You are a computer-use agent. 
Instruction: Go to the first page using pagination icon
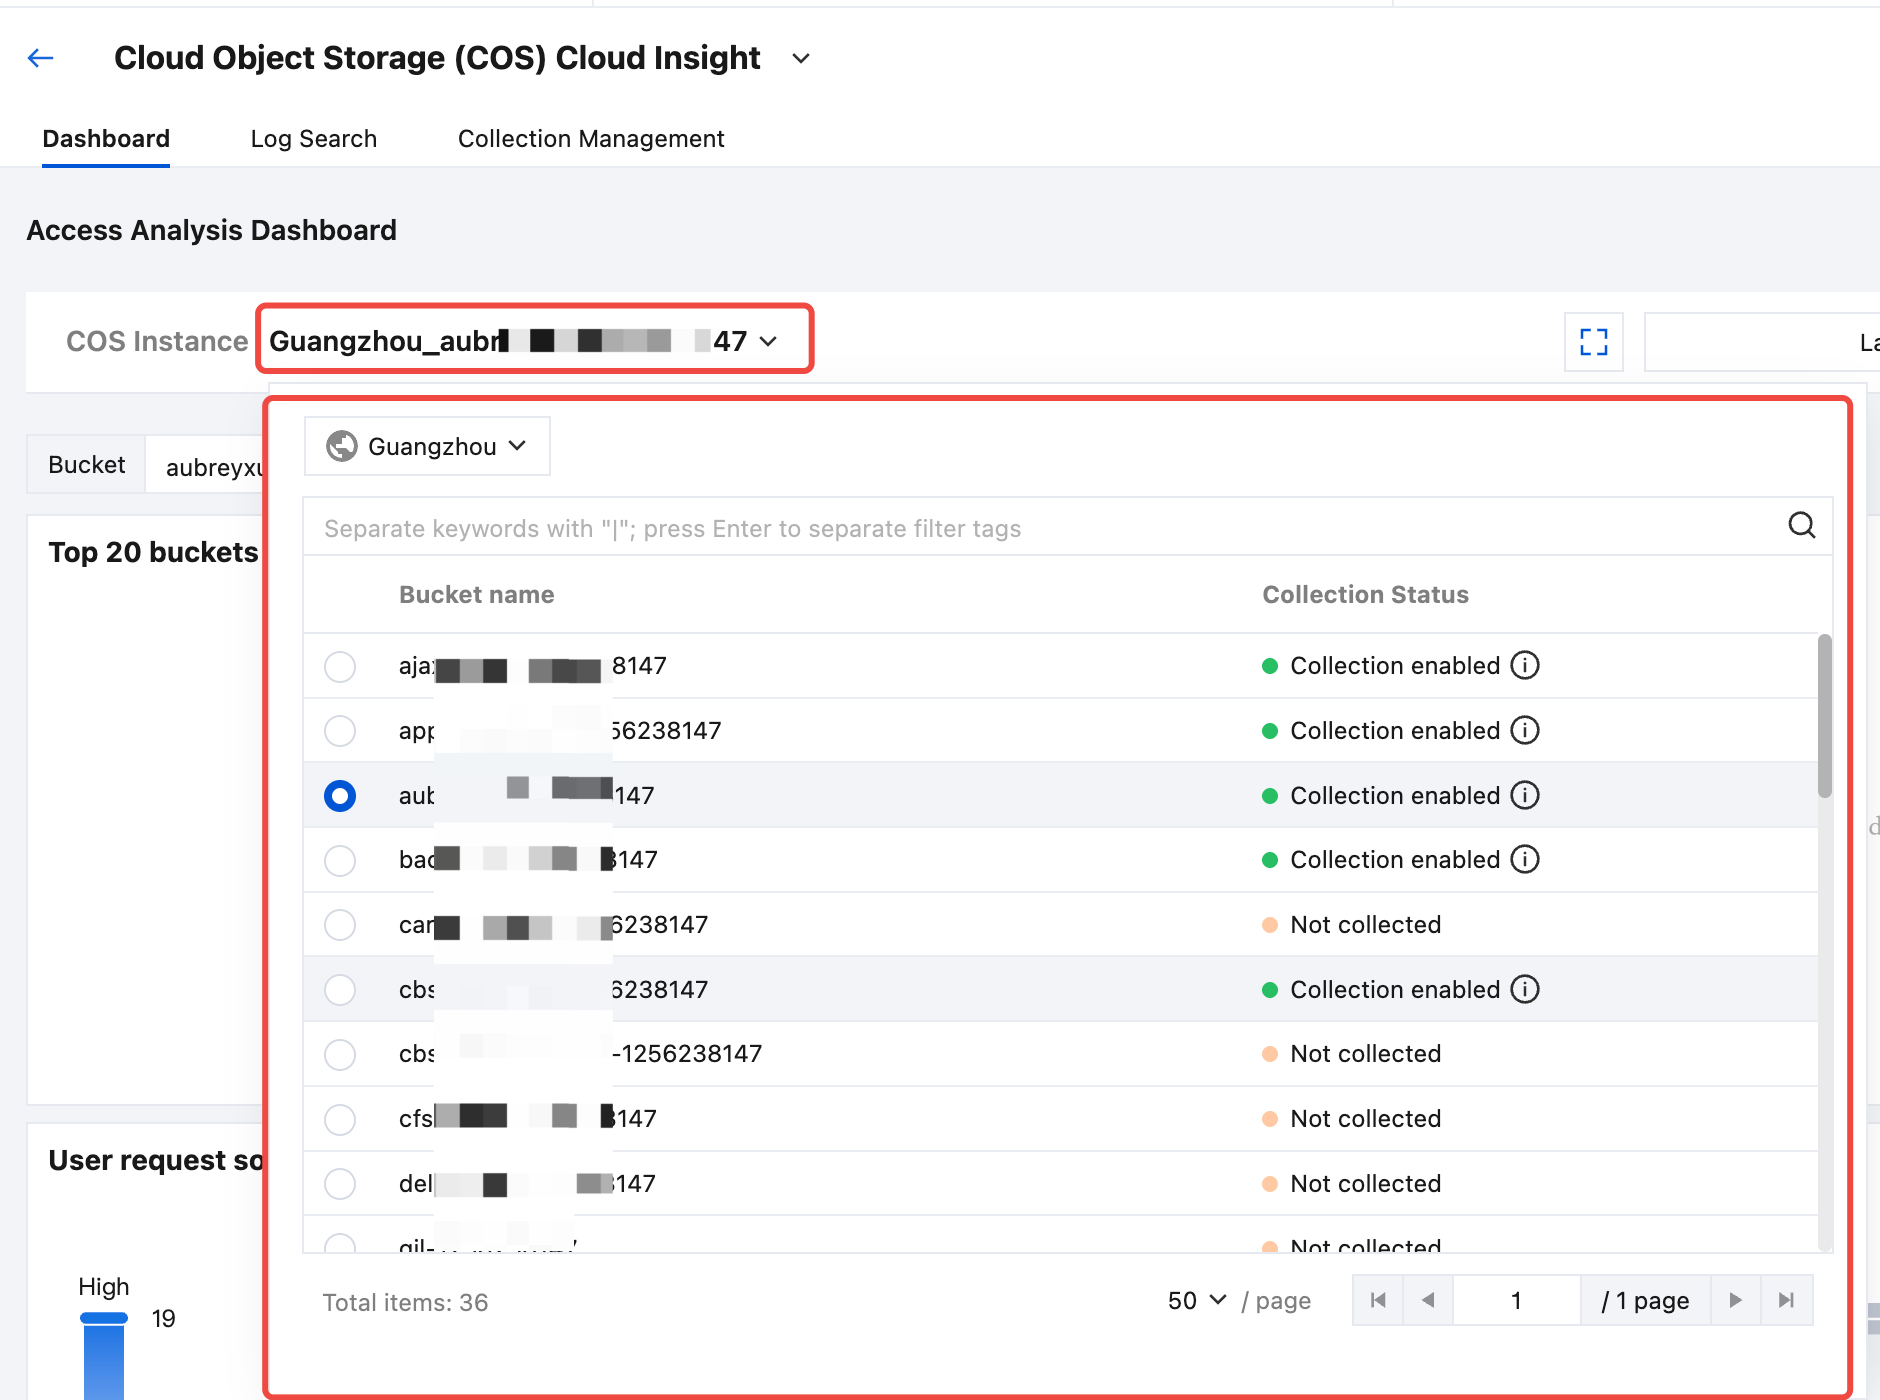[1378, 1300]
